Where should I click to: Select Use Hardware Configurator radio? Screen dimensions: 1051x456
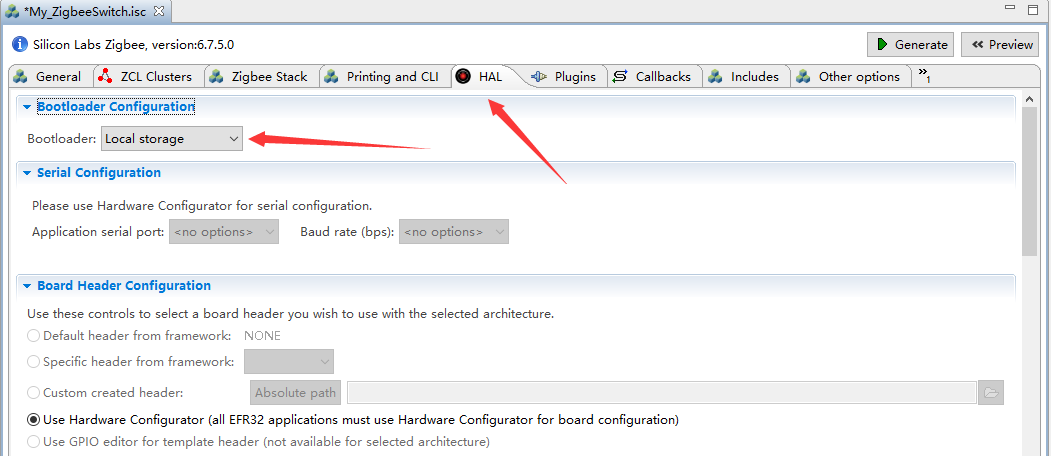click(x=34, y=420)
